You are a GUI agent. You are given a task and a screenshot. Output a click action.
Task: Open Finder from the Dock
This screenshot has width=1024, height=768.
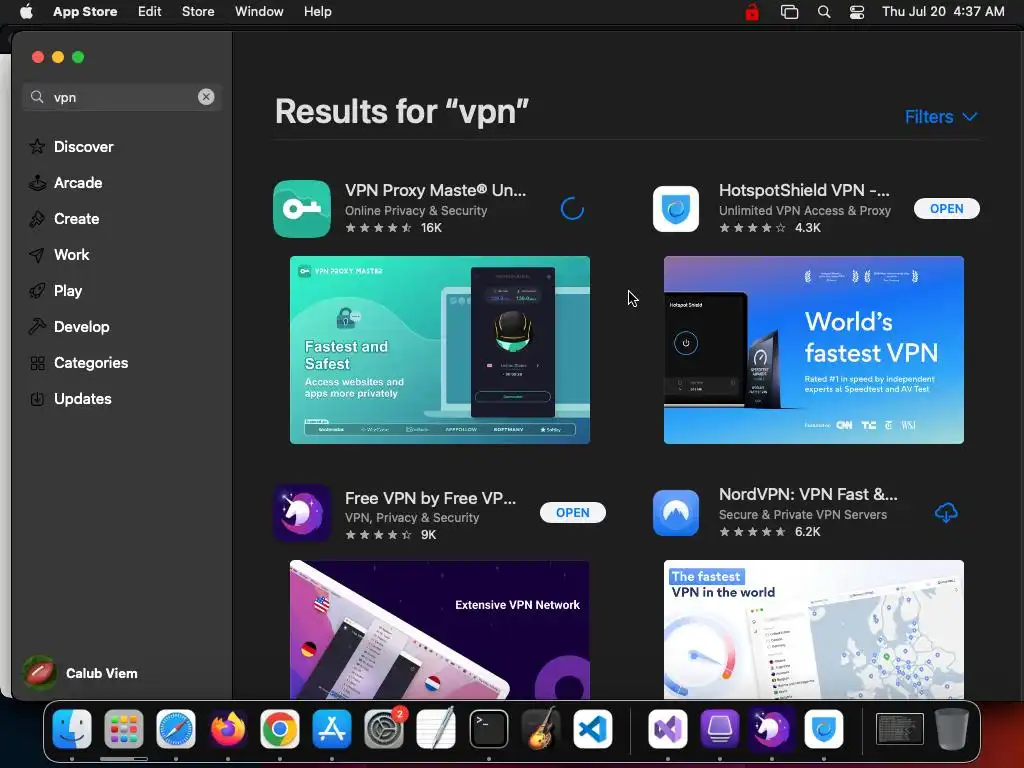pos(72,729)
